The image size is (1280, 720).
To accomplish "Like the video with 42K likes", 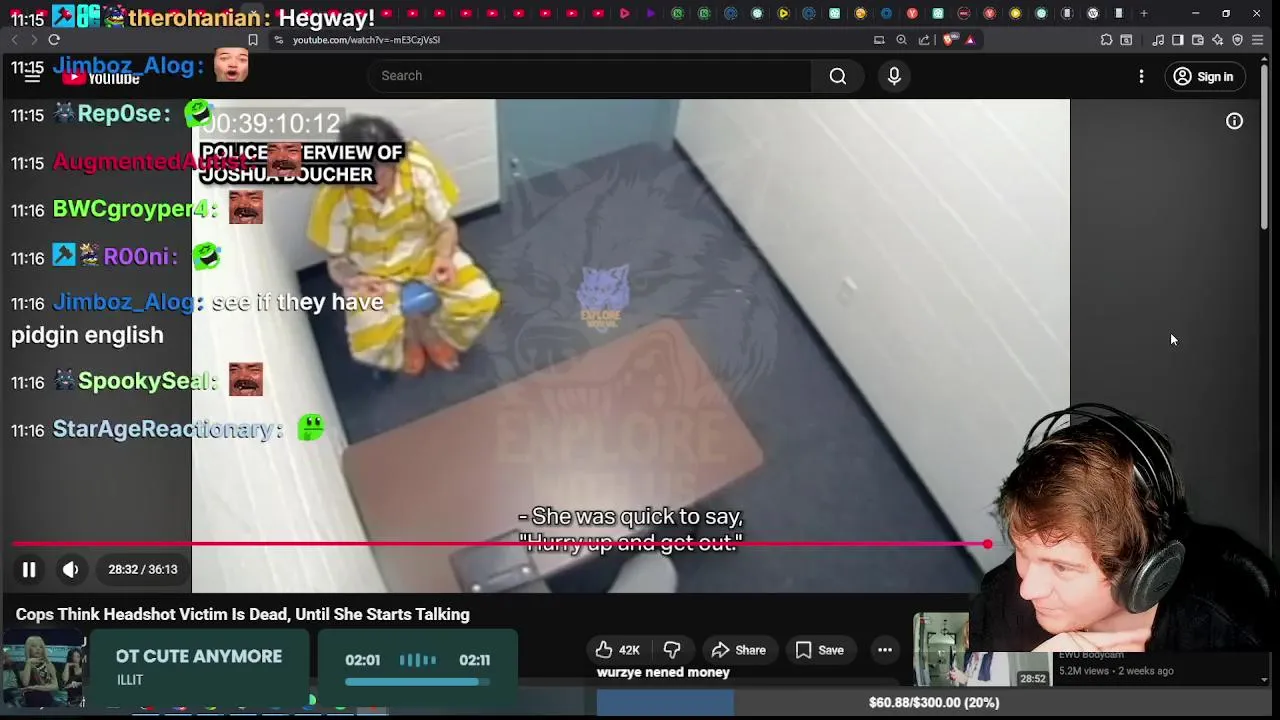I will [617, 650].
